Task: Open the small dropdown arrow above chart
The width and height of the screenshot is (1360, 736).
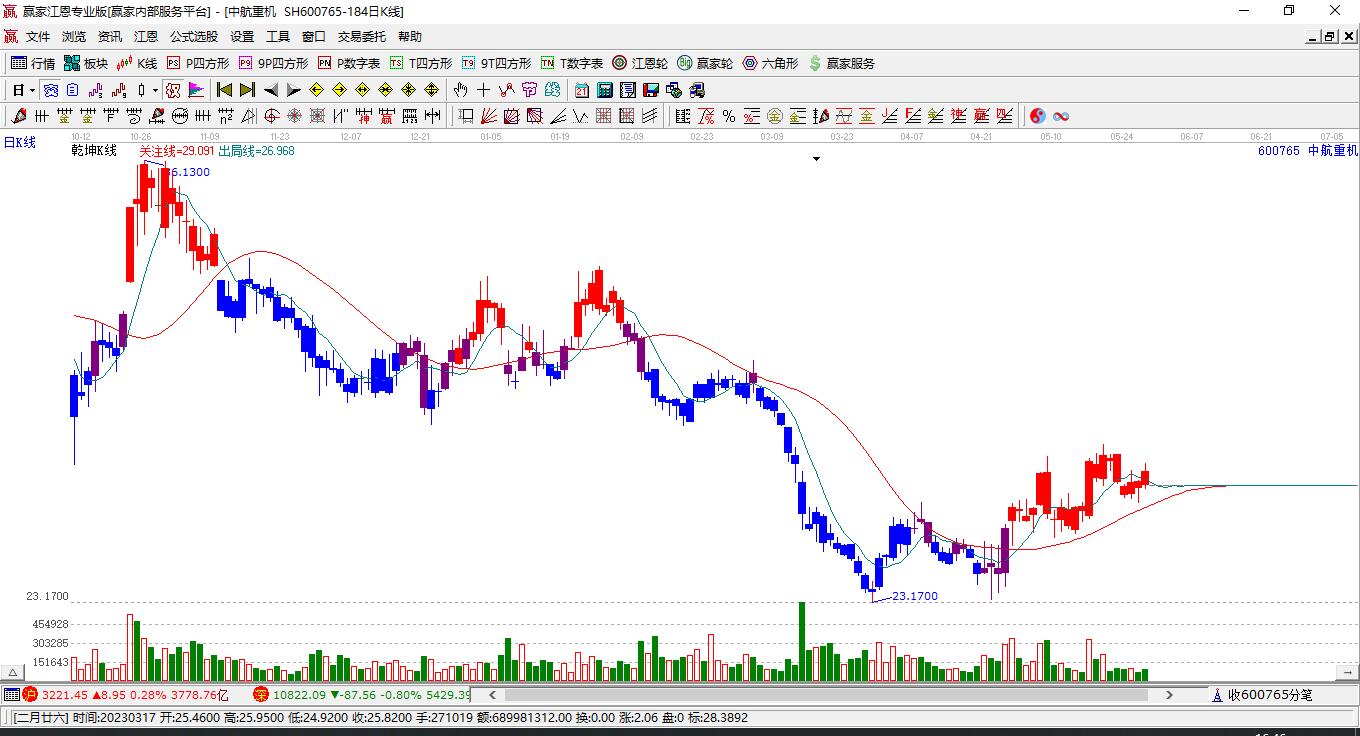Action: [x=816, y=159]
